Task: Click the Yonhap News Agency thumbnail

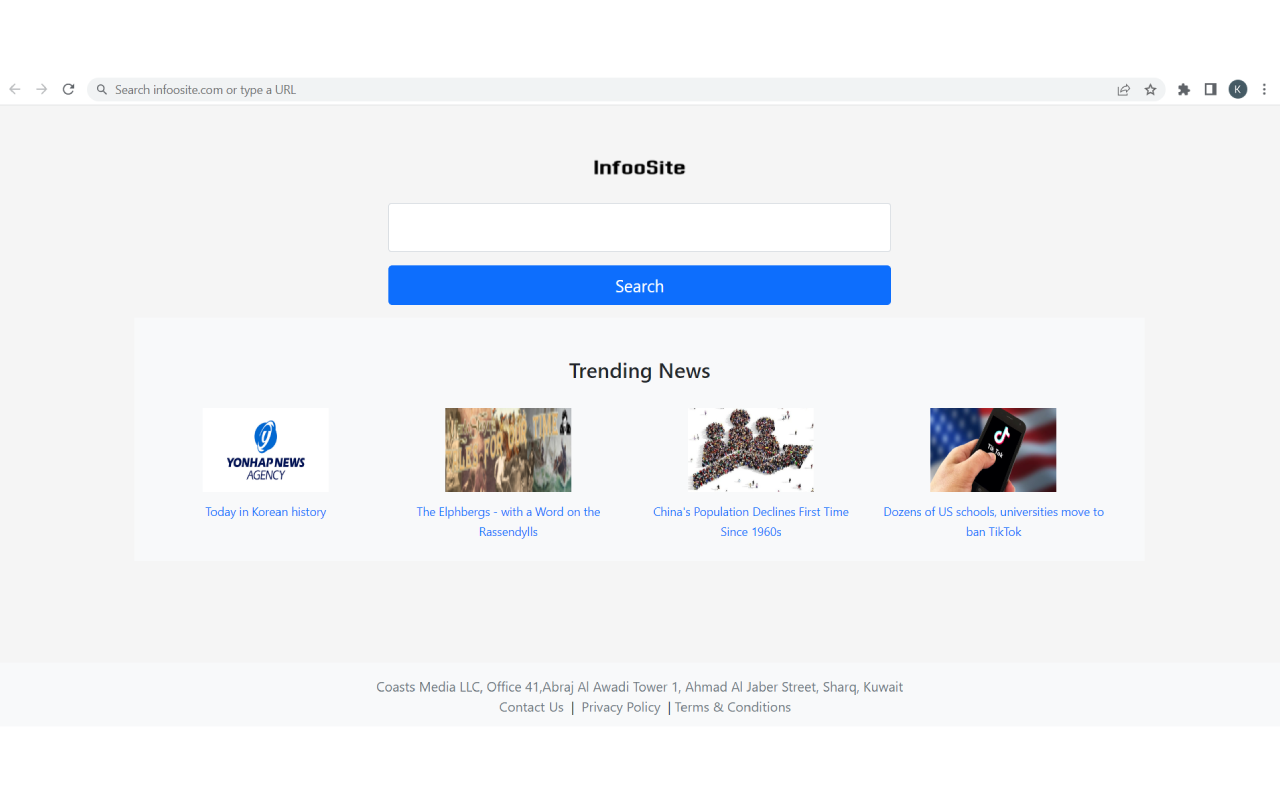Action: coord(265,449)
